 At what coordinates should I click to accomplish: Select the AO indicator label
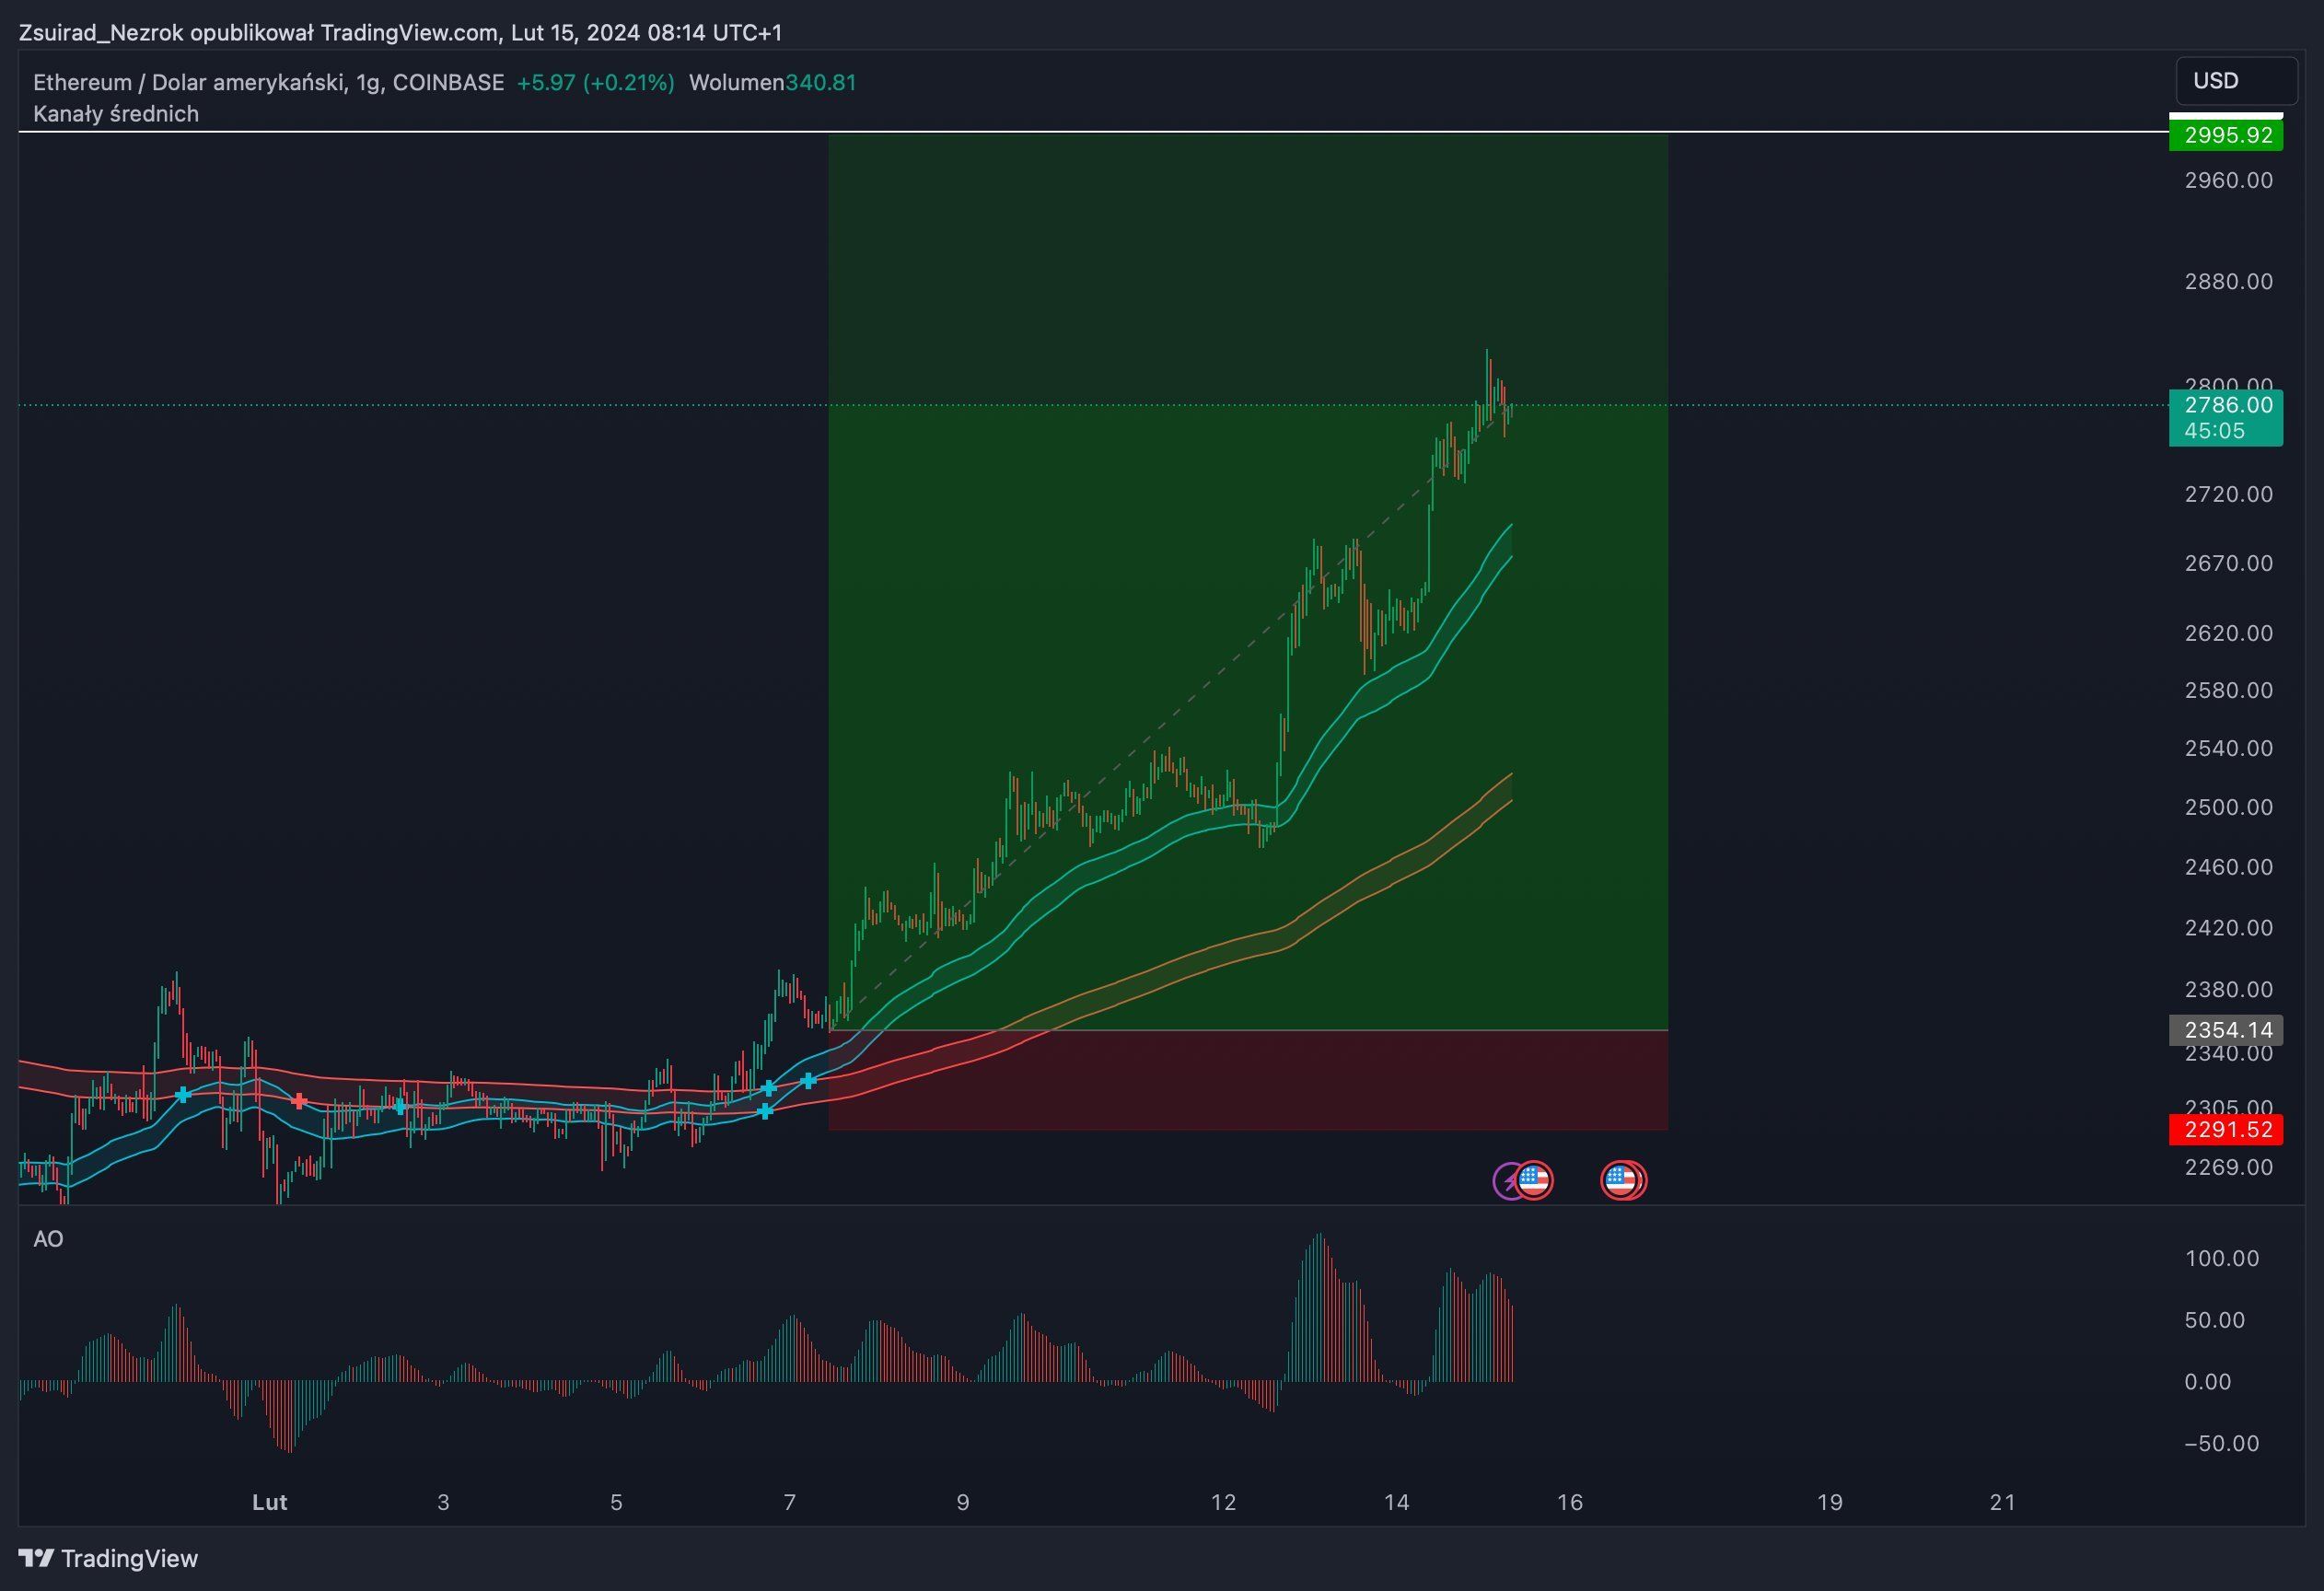[x=48, y=1239]
